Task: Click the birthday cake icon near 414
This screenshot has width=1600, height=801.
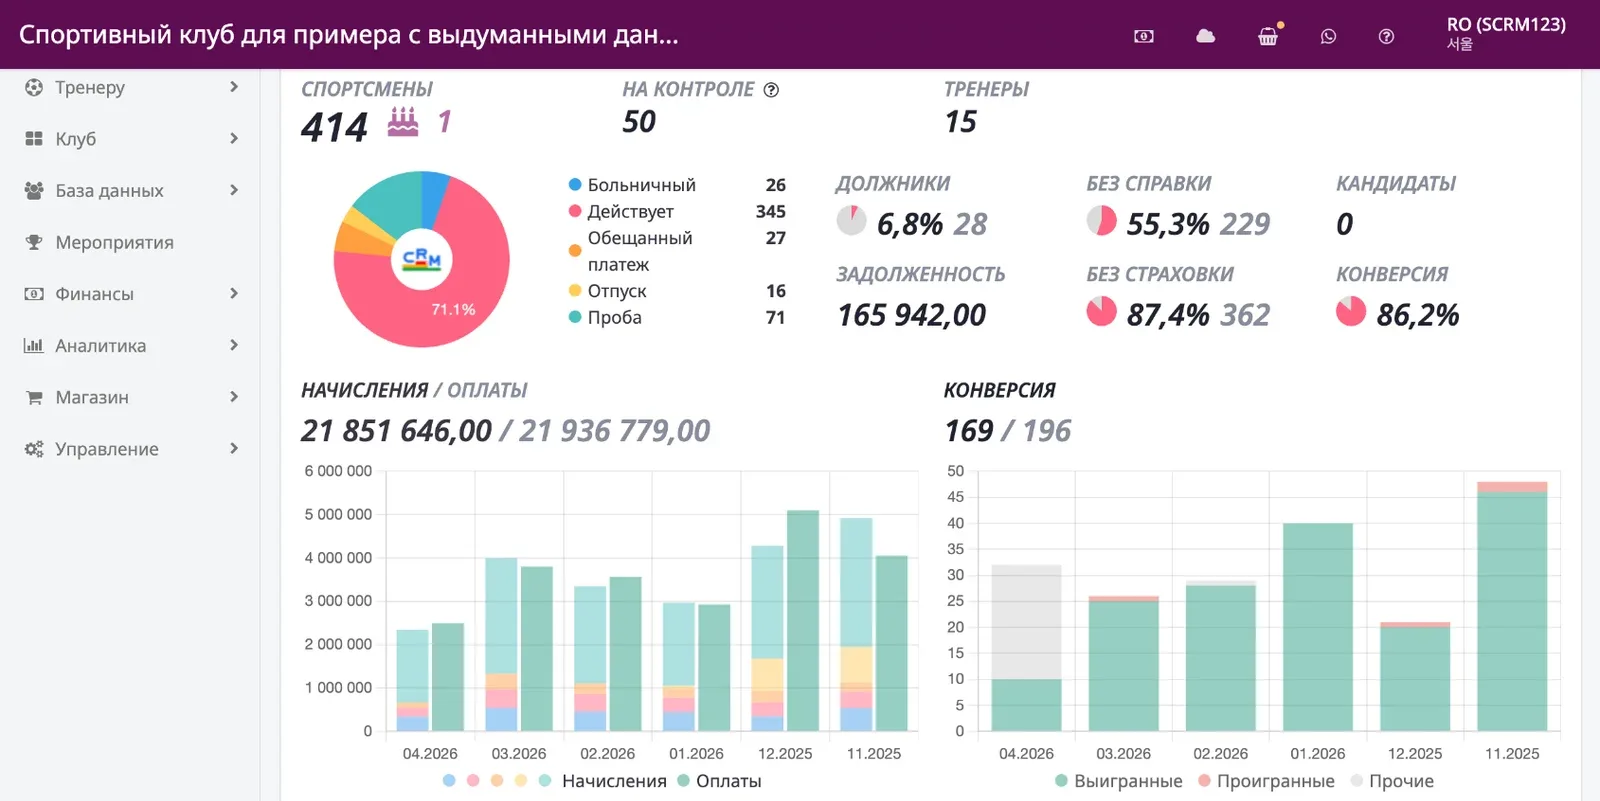Action: [403, 122]
